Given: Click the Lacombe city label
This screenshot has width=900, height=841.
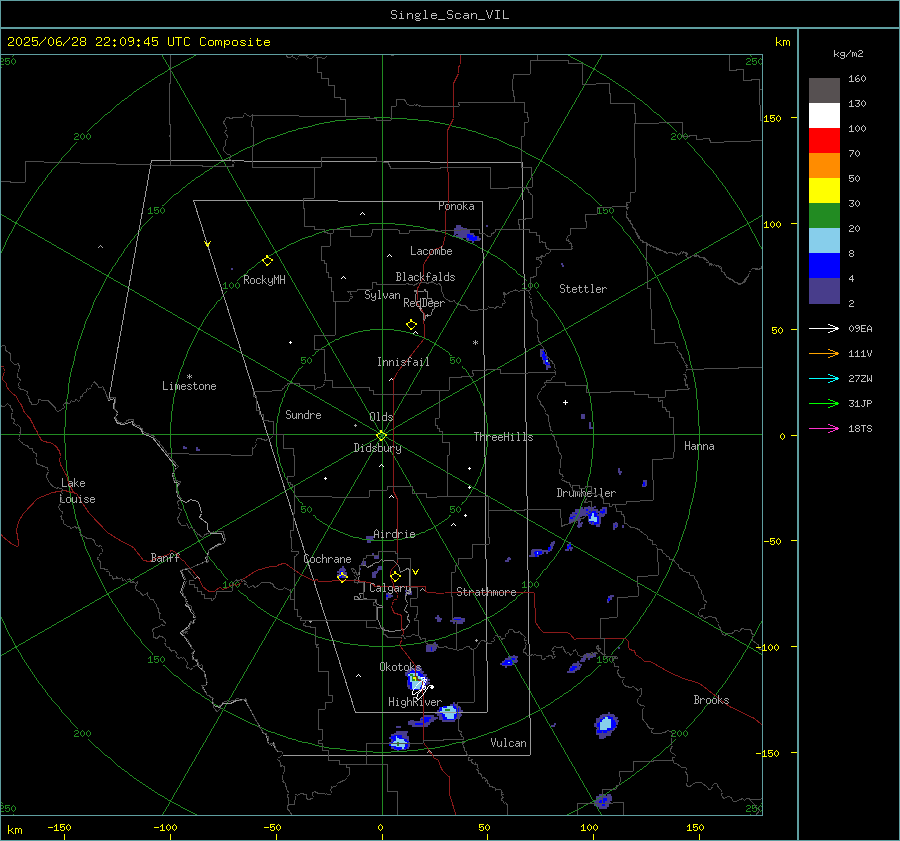Looking at the screenshot, I should [431, 251].
